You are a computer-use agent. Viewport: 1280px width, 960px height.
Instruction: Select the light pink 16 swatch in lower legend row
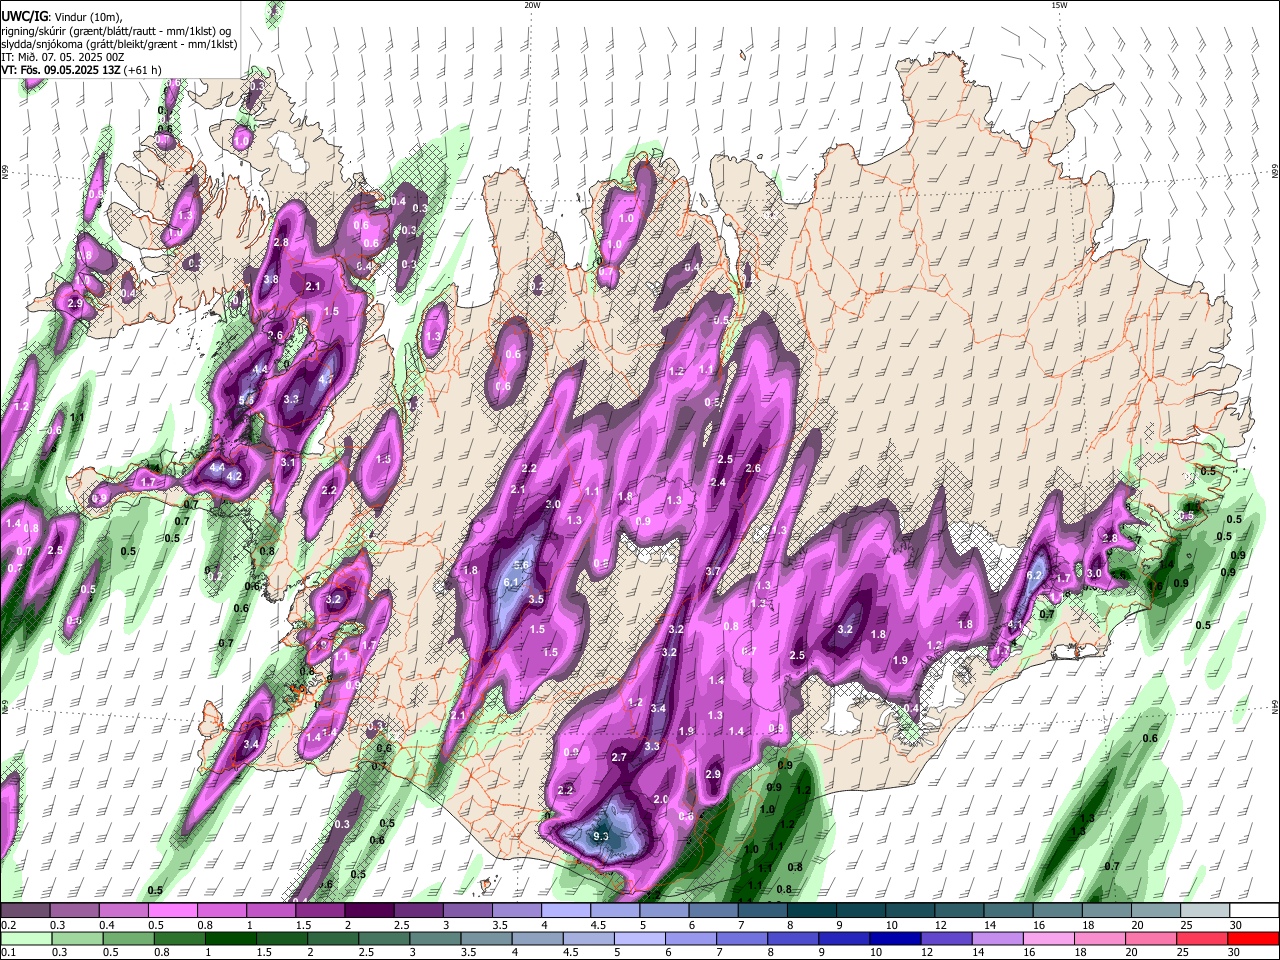pyautogui.click(x=1048, y=939)
